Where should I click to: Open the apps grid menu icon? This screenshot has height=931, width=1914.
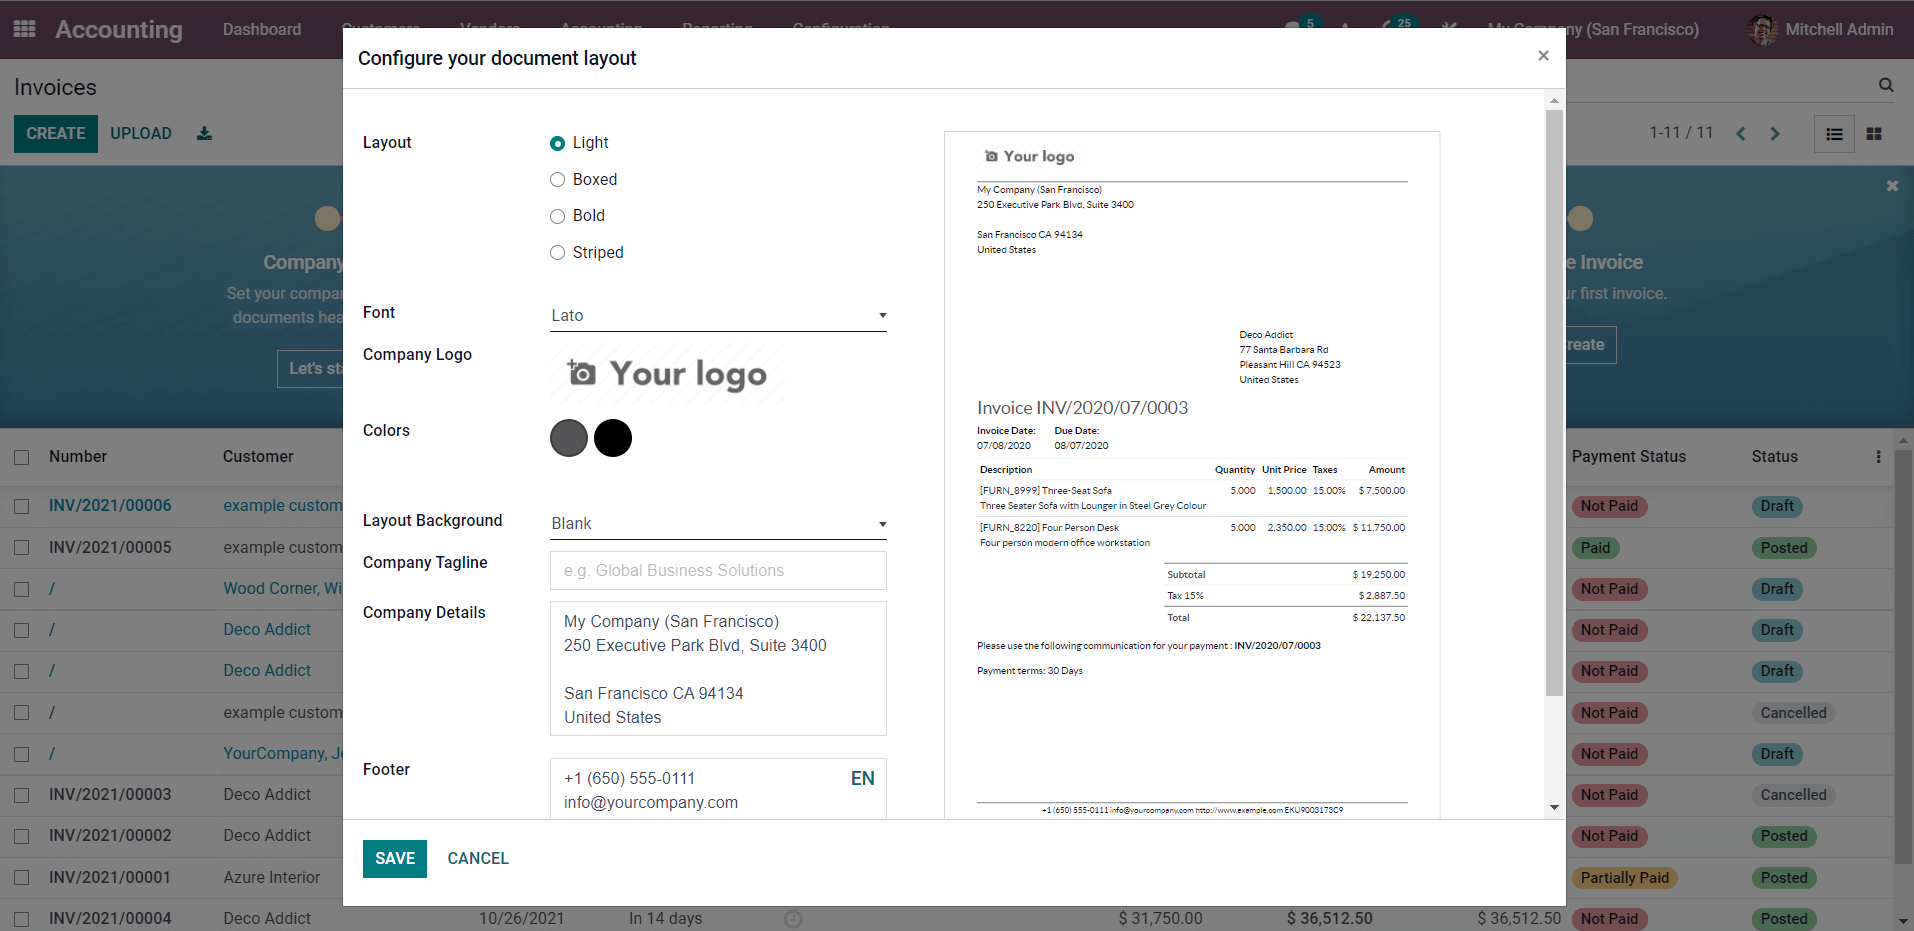(x=25, y=29)
